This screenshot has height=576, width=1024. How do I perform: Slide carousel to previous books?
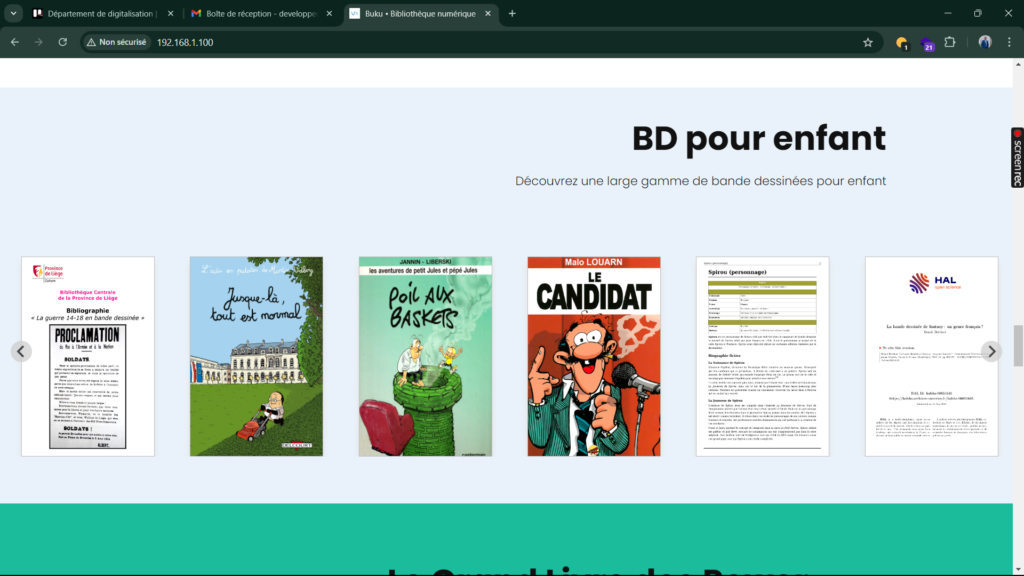pyautogui.click(x=21, y=351)
